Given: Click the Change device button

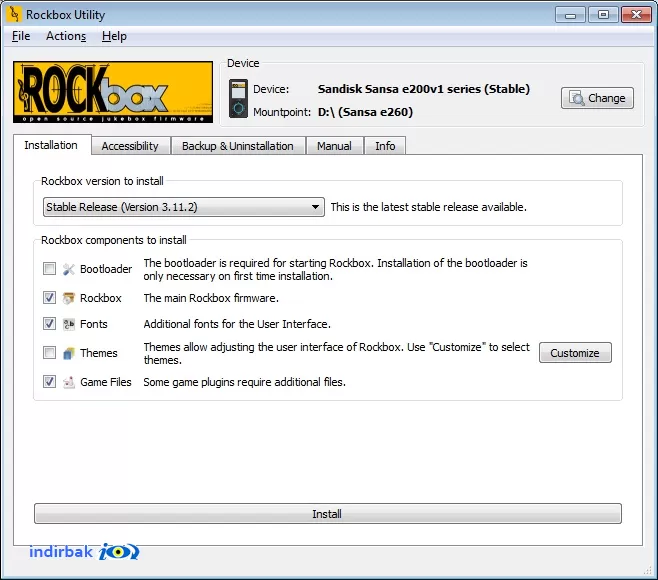Looking at the screenshot, I should tap(598, 98).
